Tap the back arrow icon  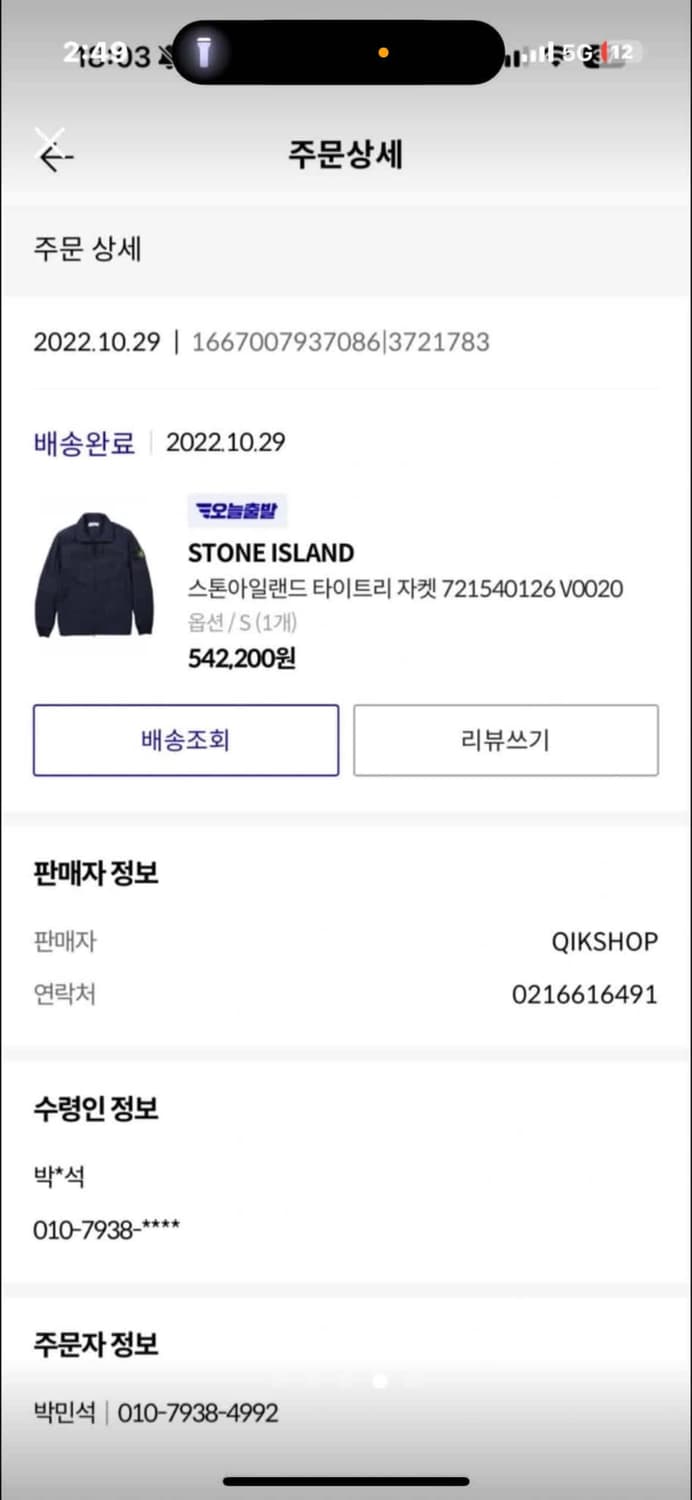point(54,156)
